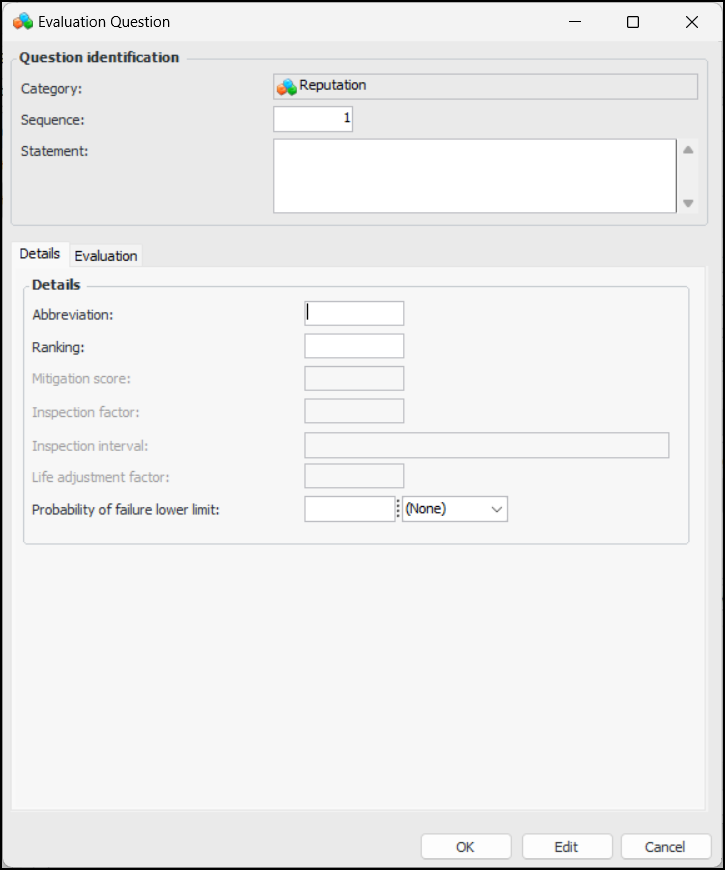Click into the Statement text area
725x870 pixels.
475,176
